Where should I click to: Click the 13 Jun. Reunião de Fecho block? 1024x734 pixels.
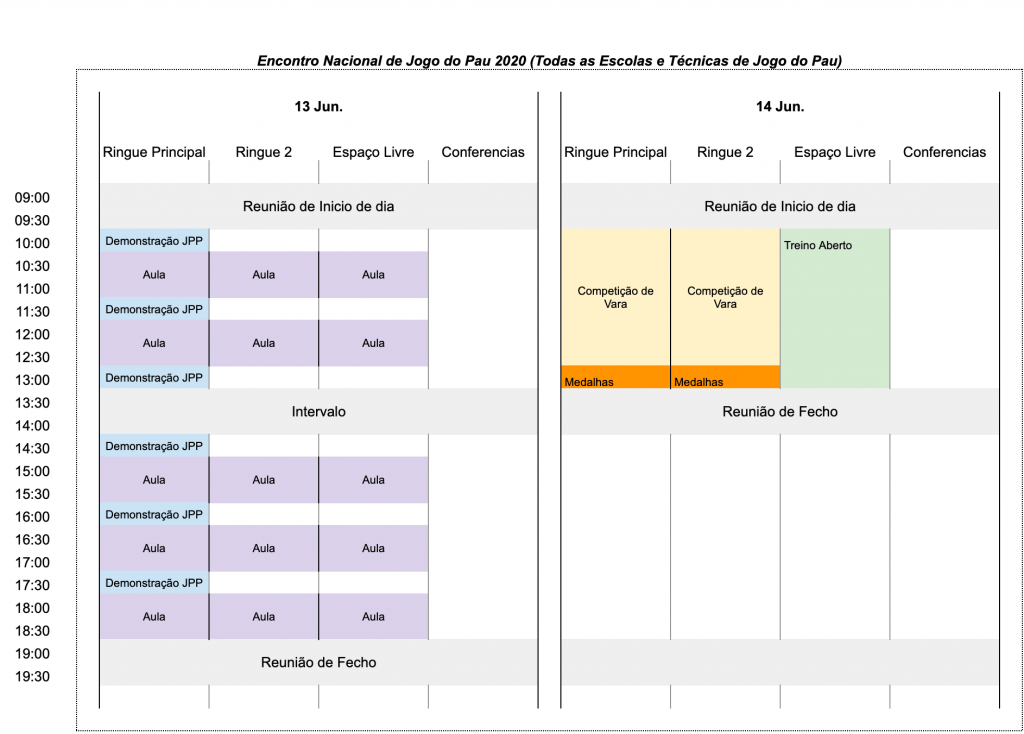[x=318, y=662]
